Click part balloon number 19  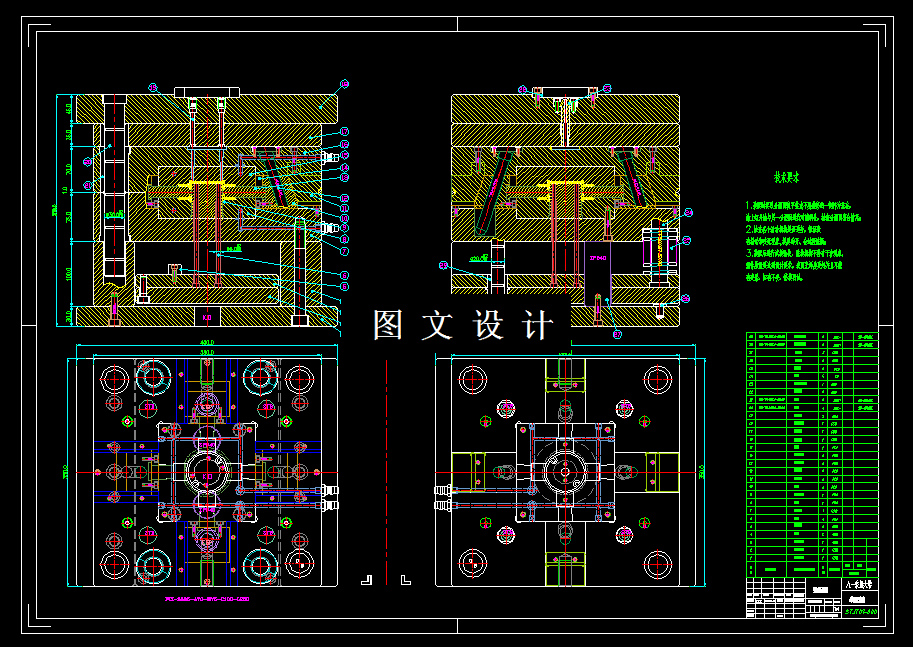(x=153, y=87)
